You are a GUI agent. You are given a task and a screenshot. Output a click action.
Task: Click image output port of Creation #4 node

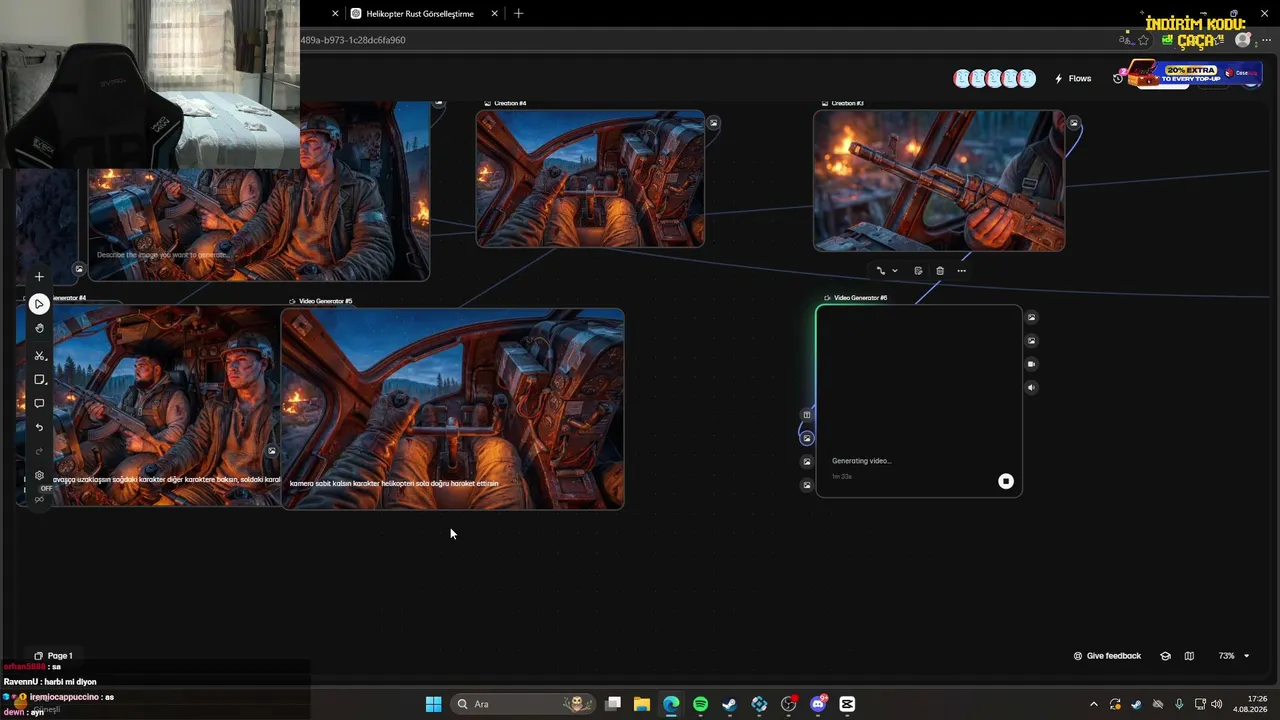tap(713, 123)
